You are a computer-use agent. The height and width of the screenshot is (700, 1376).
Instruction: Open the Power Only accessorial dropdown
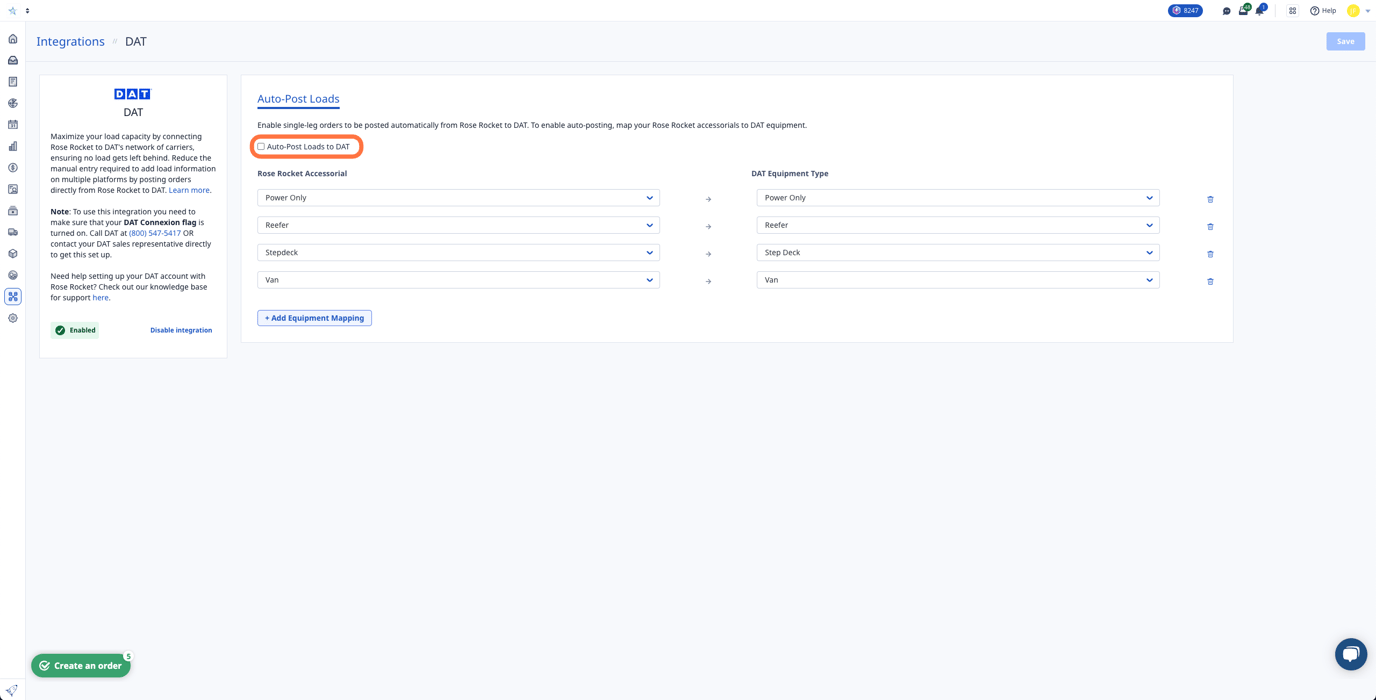[x=458, y=197]
